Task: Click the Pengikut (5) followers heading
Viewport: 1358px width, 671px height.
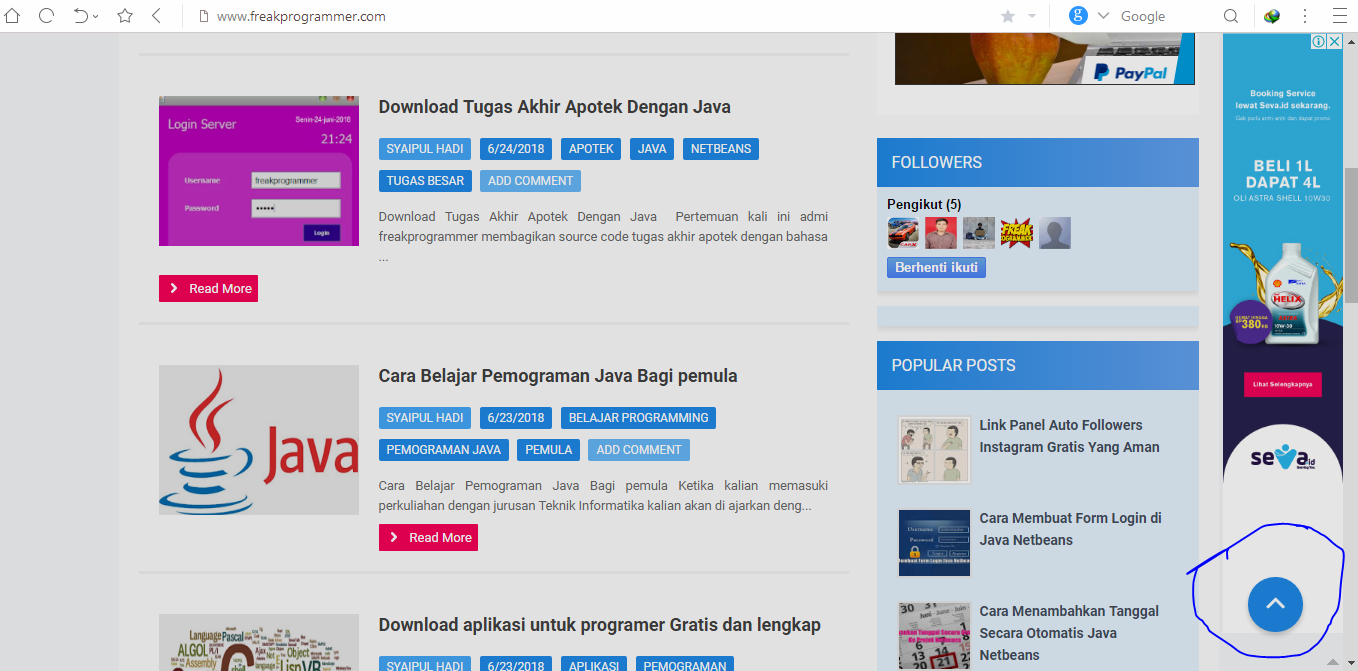Action: [924, 204]
